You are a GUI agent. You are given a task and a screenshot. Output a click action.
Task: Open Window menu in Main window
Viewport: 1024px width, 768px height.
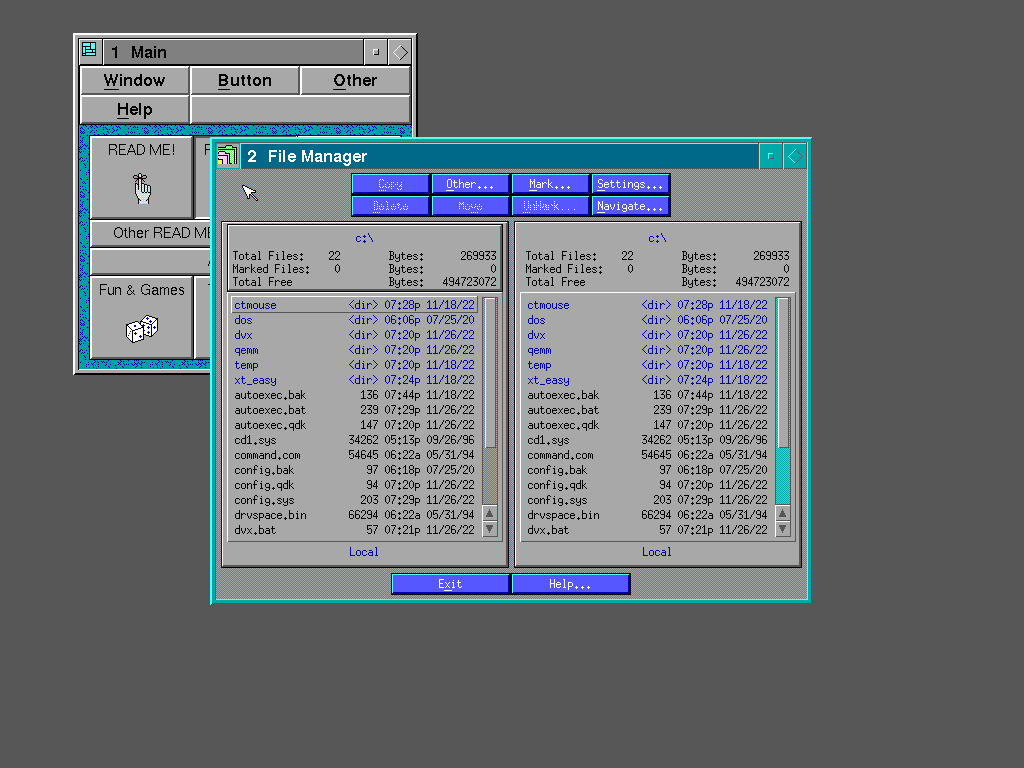pyautogui.click(x=135, y=80)
